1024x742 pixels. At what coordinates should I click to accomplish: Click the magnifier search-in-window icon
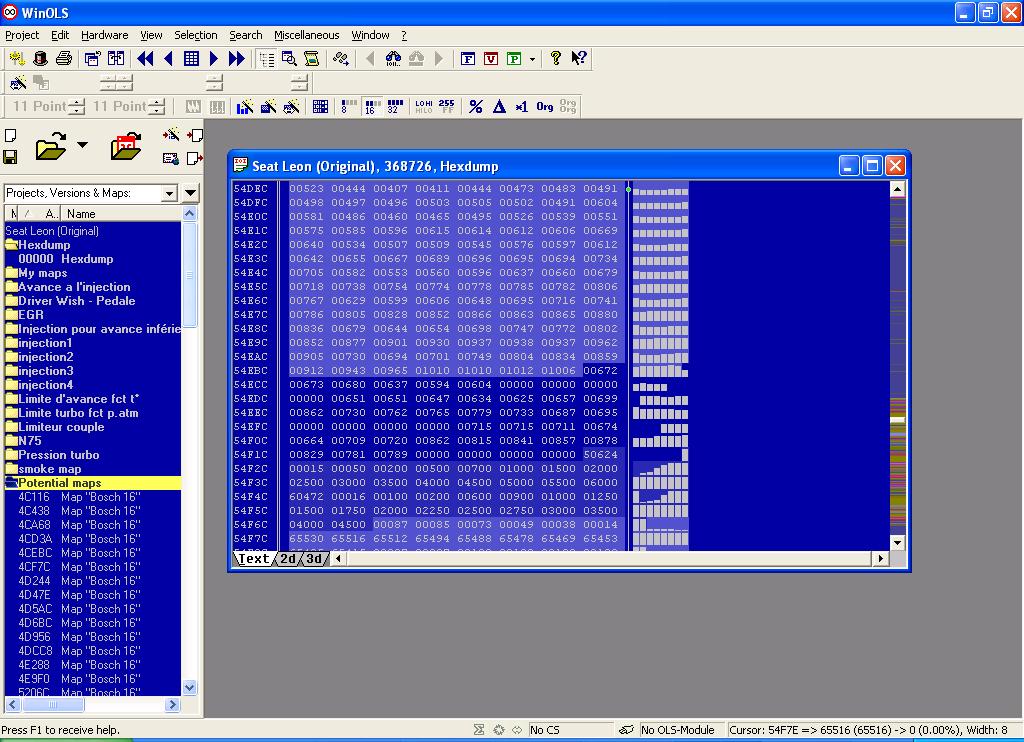click(x=289, y=59)
